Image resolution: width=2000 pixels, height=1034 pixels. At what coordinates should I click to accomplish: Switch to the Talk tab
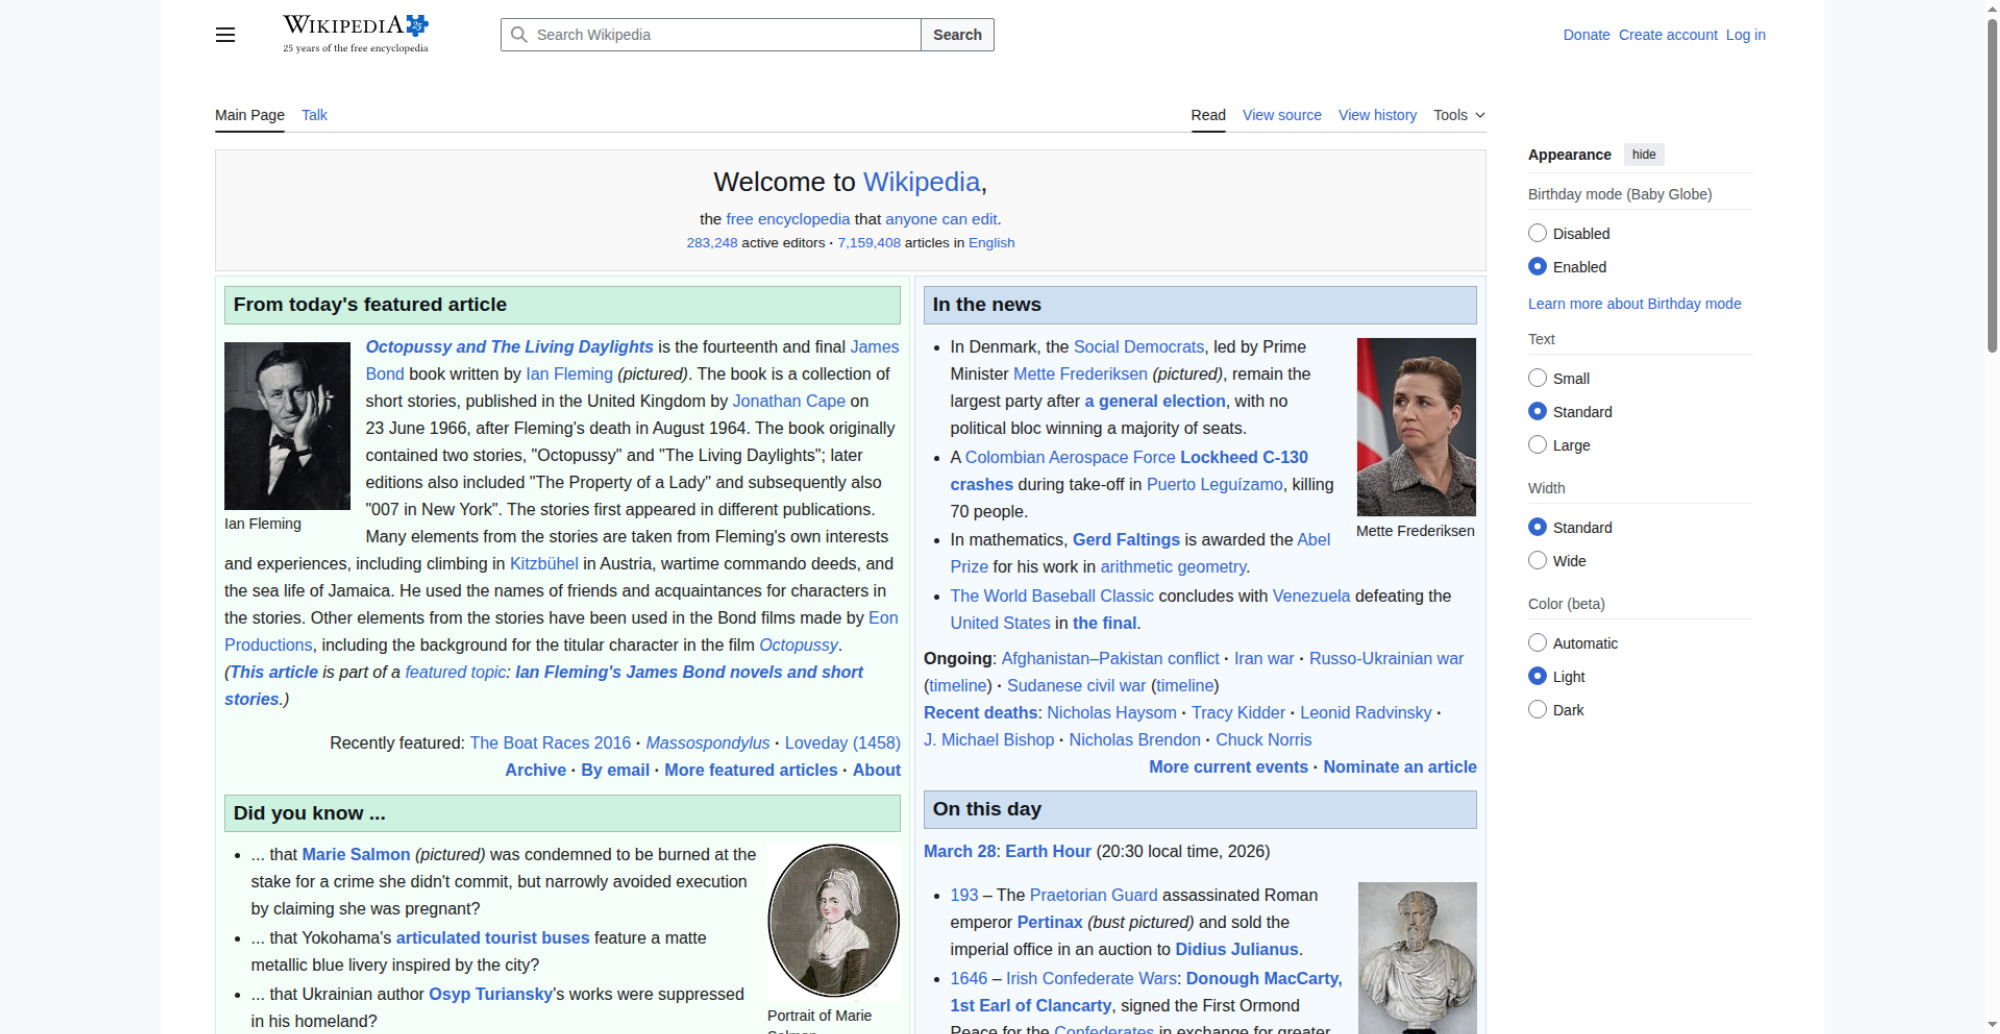point(314,115)
